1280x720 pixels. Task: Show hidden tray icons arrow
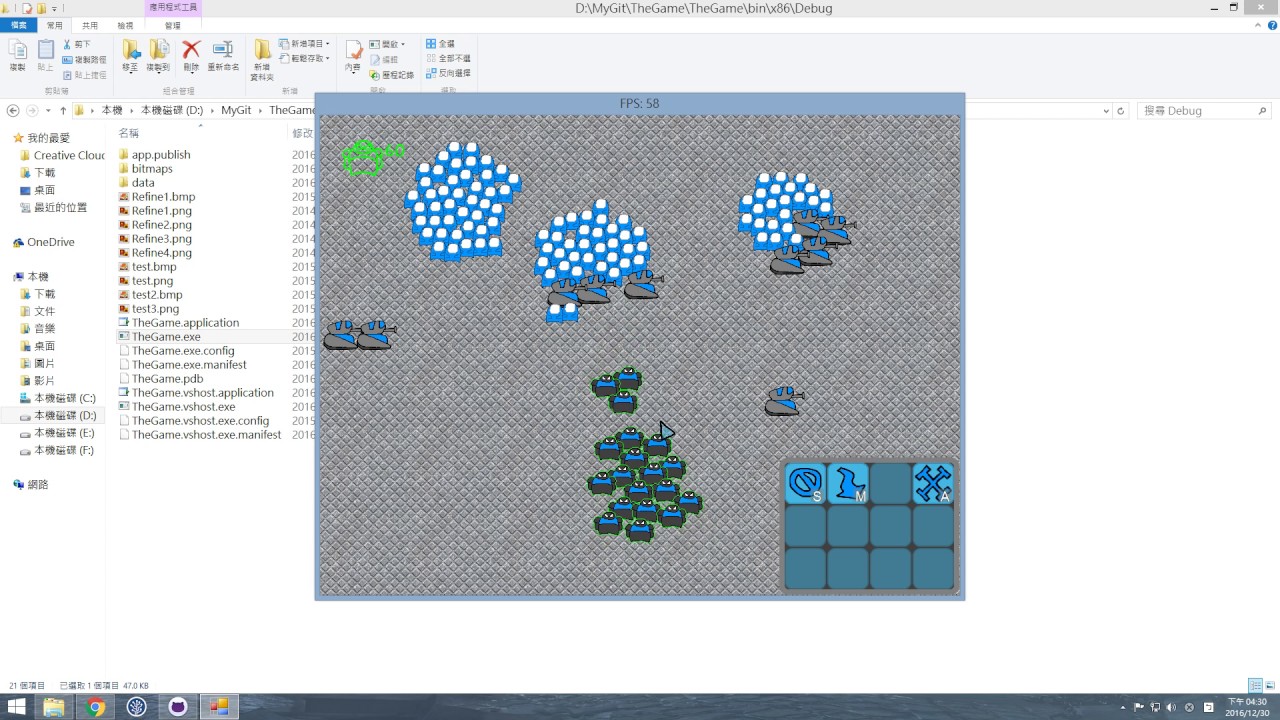[x=1121, y=707]
